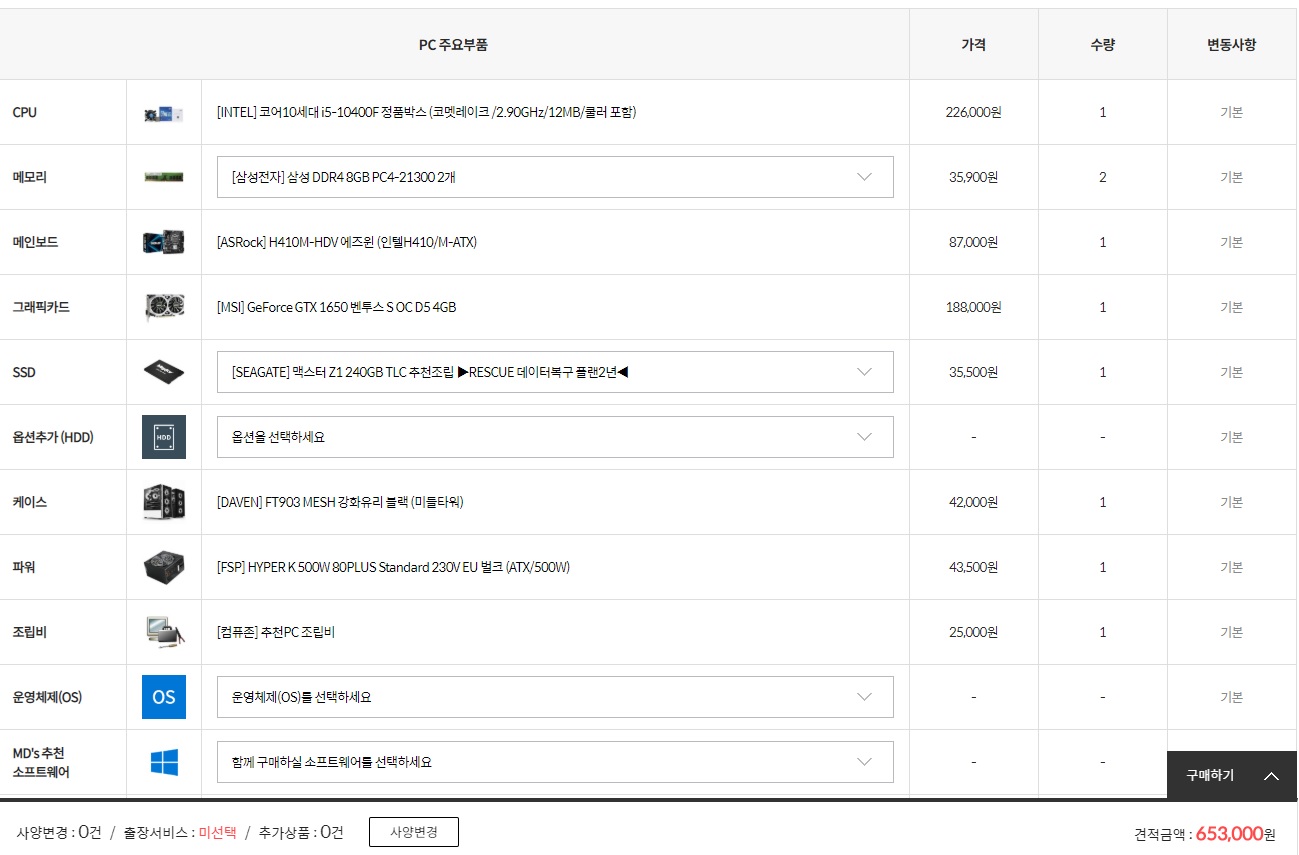The width and height of the screenshot is (1299, 855).
Task: Click the 기본 status in 파워 row
Action: coord(1232,567)
